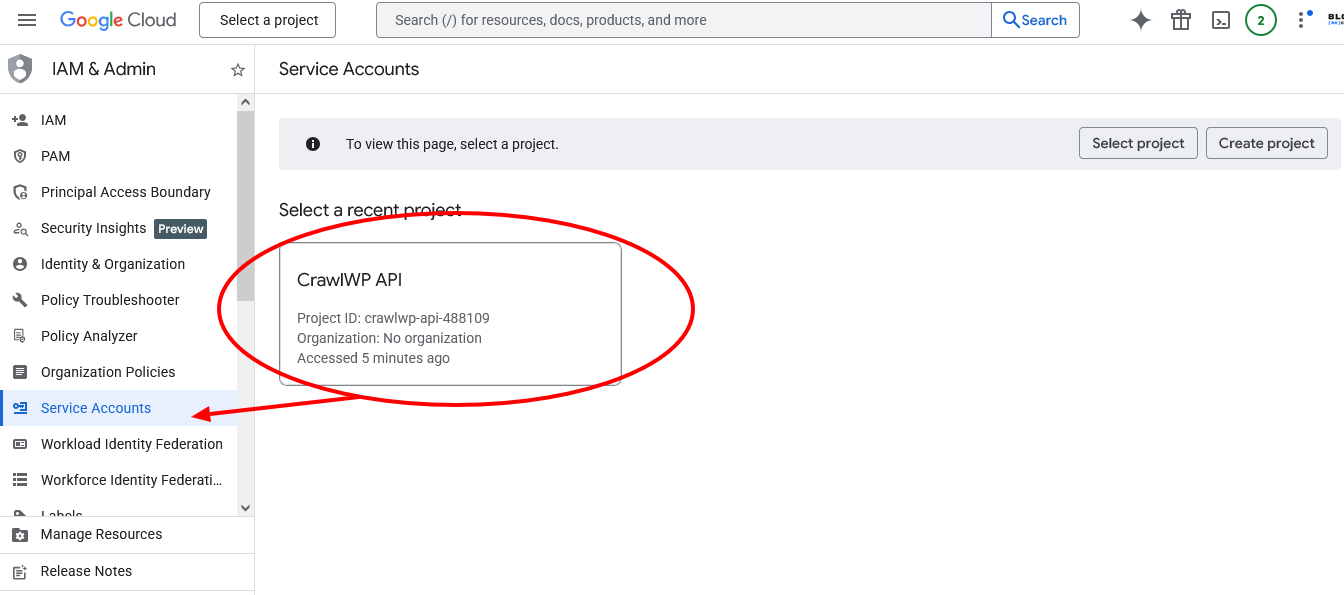Open Organization Policies in sidebar
Screen dimensions: 1344x595
click(x=108, y=372)
